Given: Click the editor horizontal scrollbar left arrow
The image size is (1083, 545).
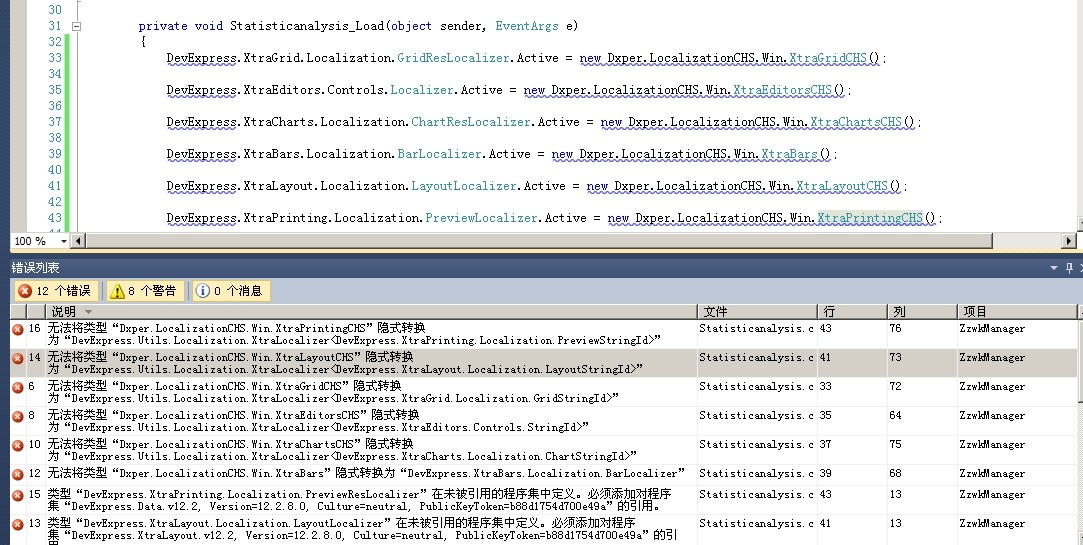Looking at the screenshot, I should click(77, 241).
